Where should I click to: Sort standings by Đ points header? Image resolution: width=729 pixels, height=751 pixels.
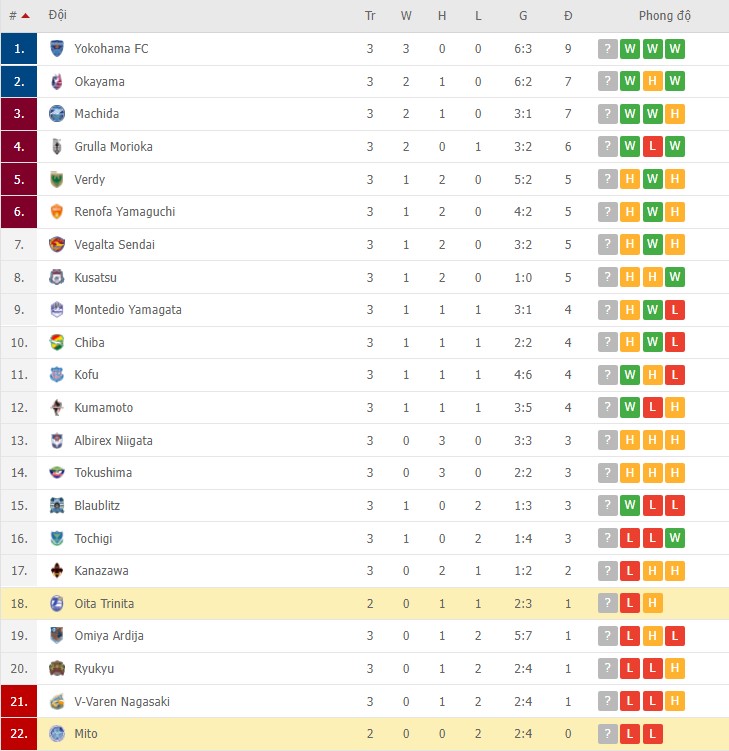point(568,16)
